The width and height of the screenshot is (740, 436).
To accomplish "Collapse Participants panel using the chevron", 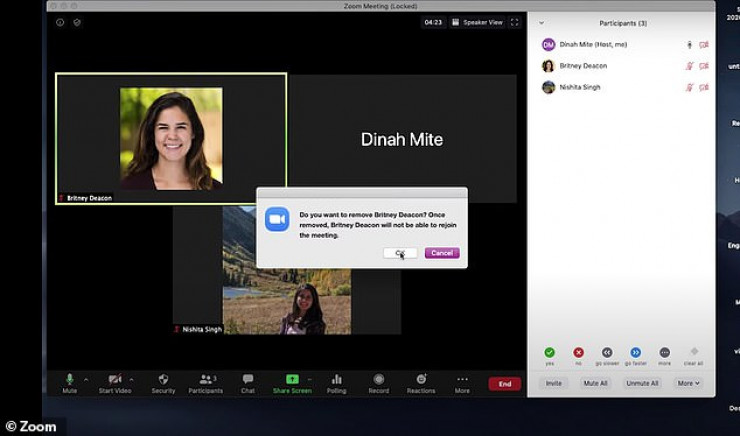I will point(541,22).
